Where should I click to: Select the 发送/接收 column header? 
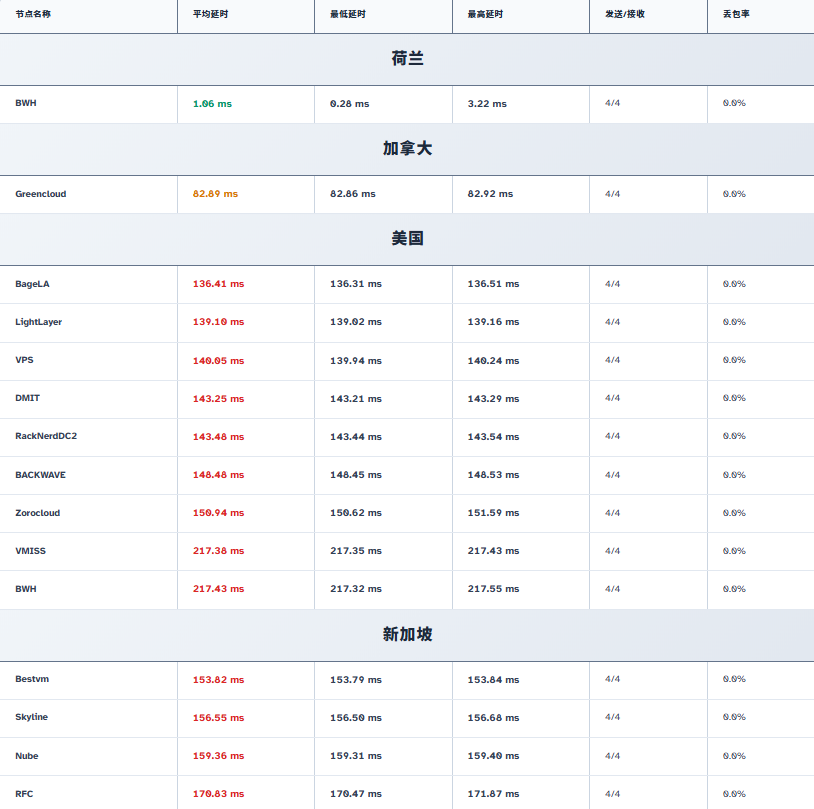pos(625,14)
